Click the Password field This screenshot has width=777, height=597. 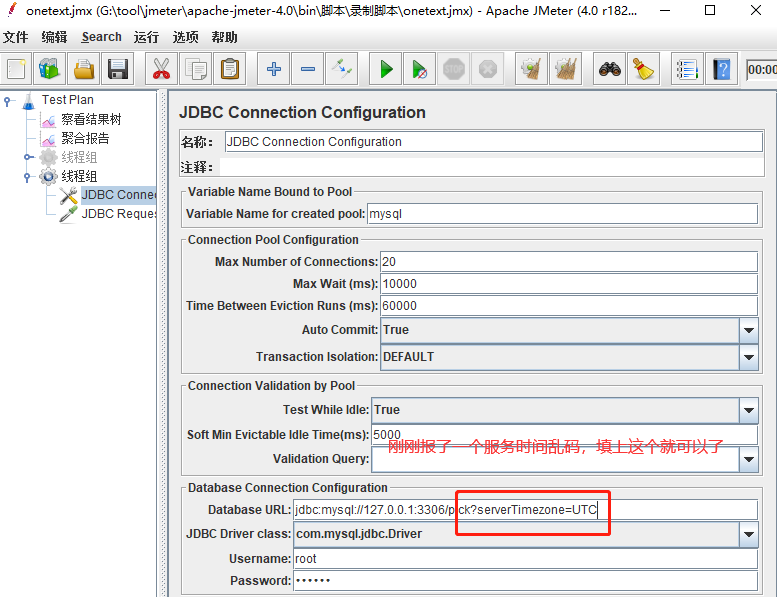(525, 581)
